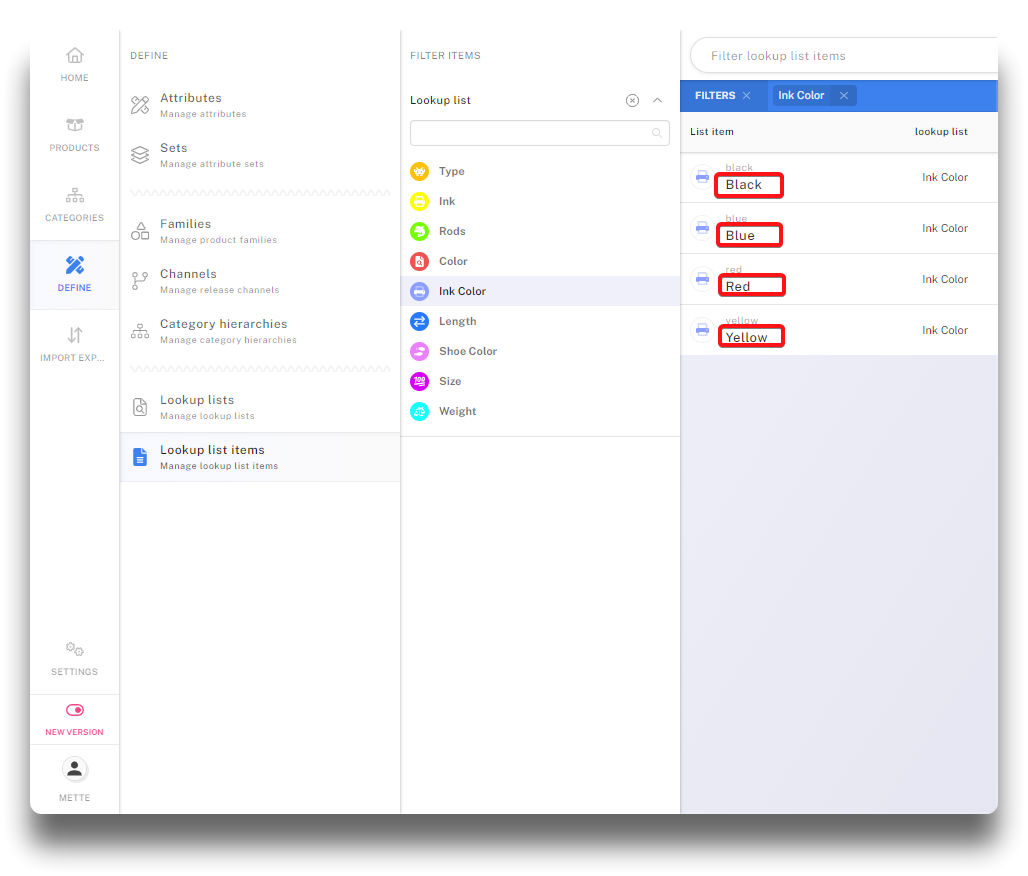
Task: Open the Home section in sidebar
Action: tap(74, 64)
